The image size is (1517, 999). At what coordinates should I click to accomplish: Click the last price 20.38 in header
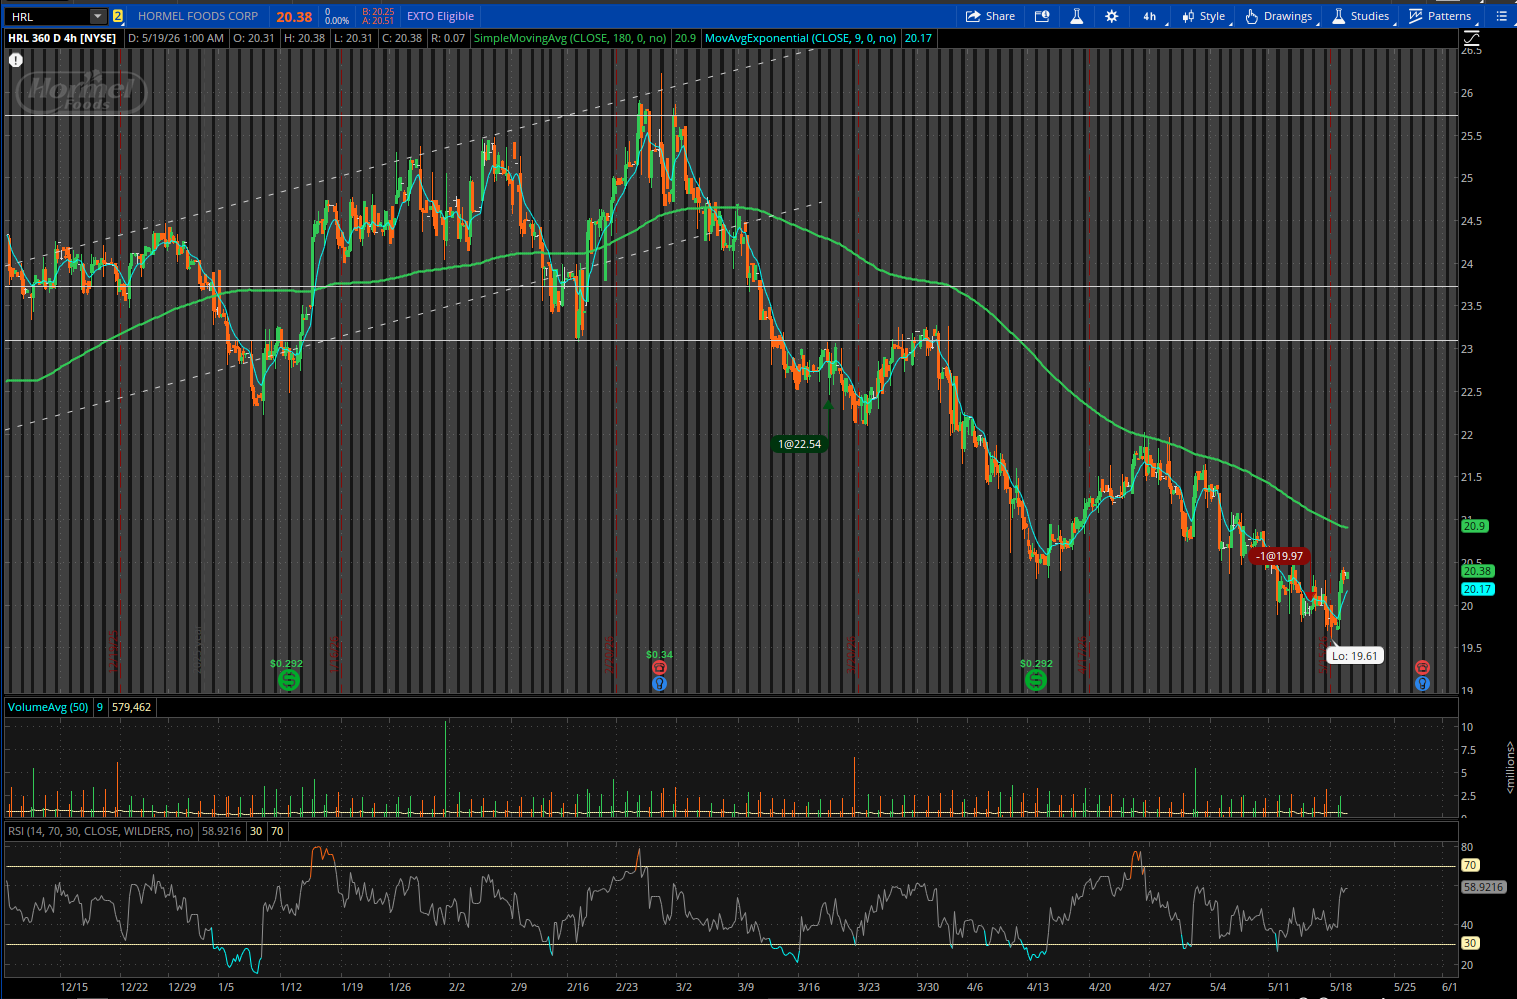click(294, 16)
